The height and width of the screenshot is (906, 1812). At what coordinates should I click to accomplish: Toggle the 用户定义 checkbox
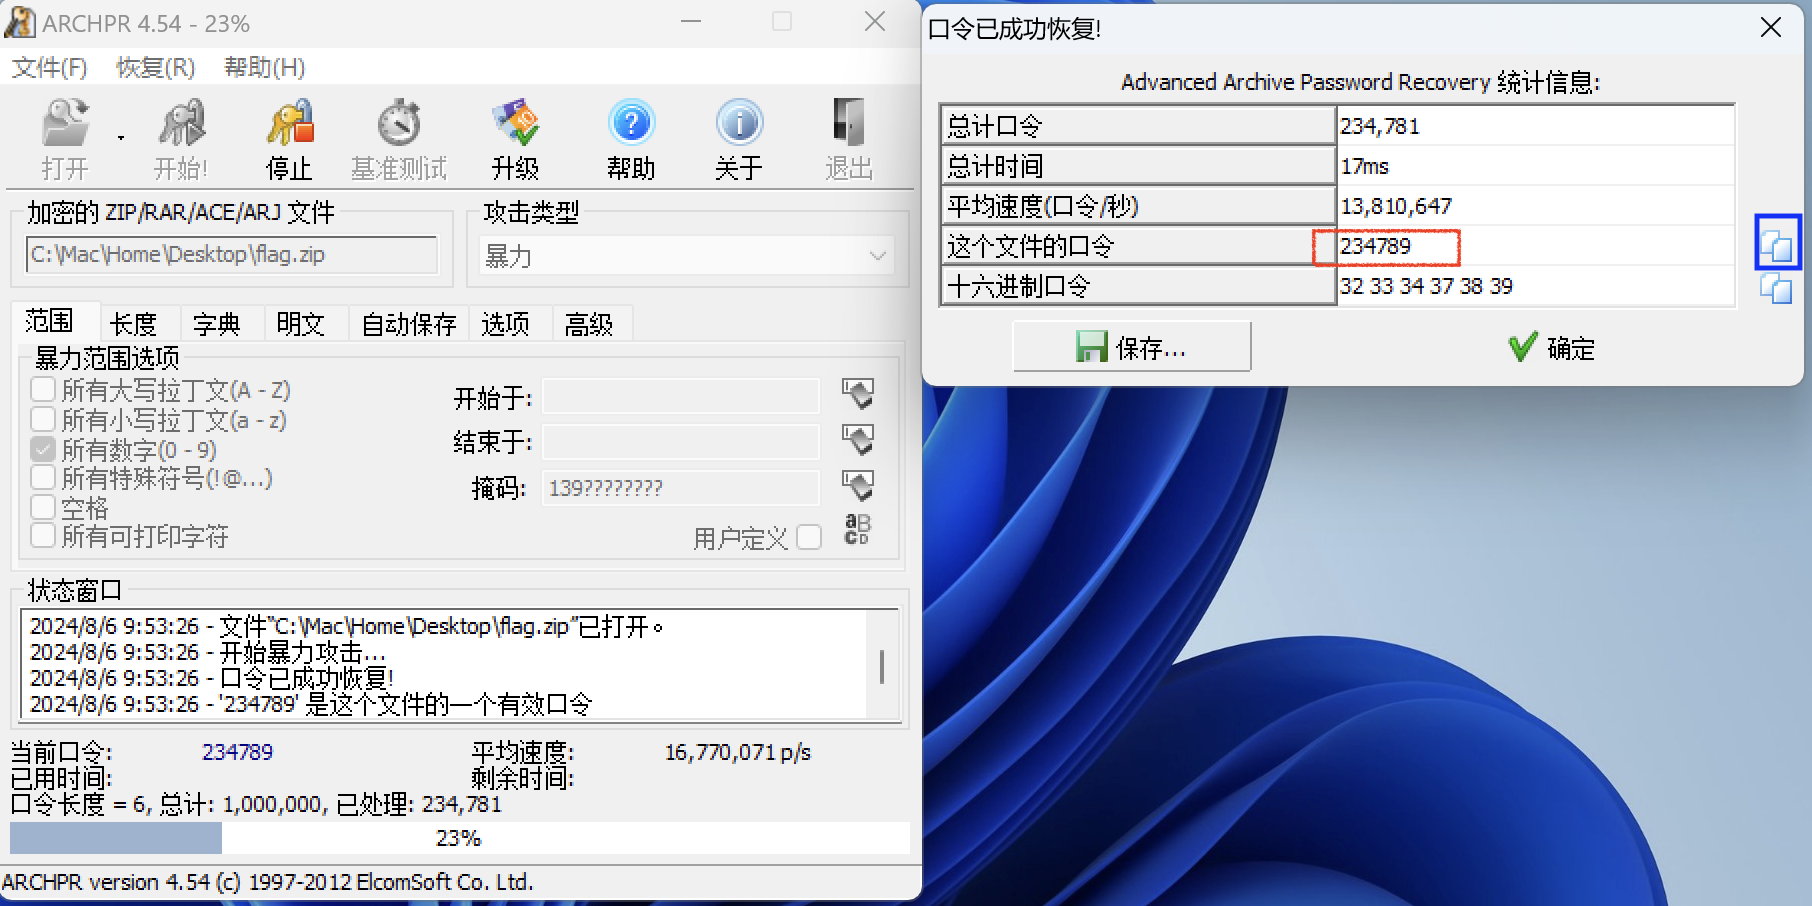[x=810, y=538]
